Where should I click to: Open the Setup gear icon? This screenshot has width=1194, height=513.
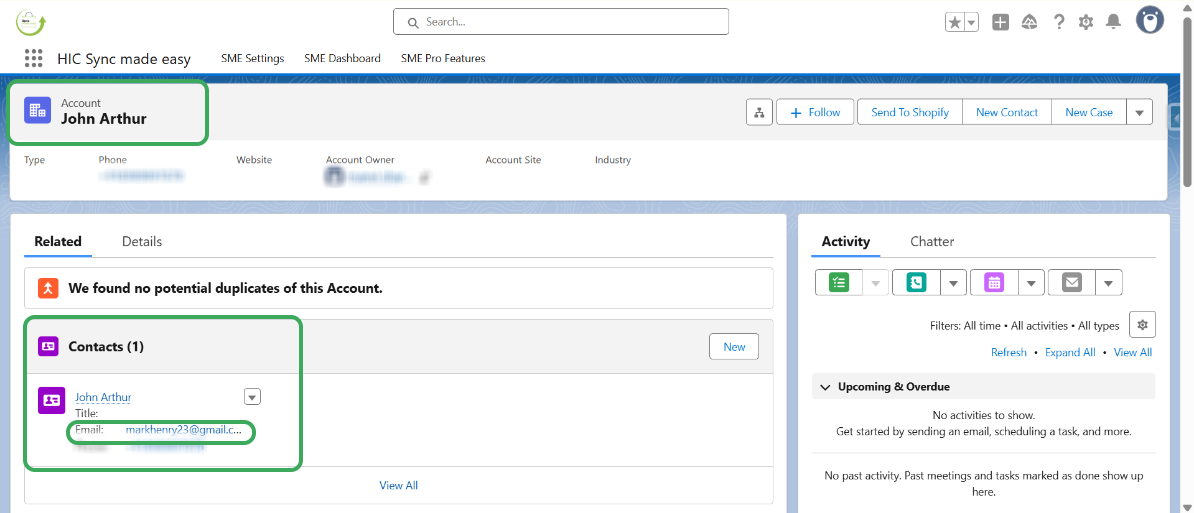pyautogui.click(x=1086, y=22)
